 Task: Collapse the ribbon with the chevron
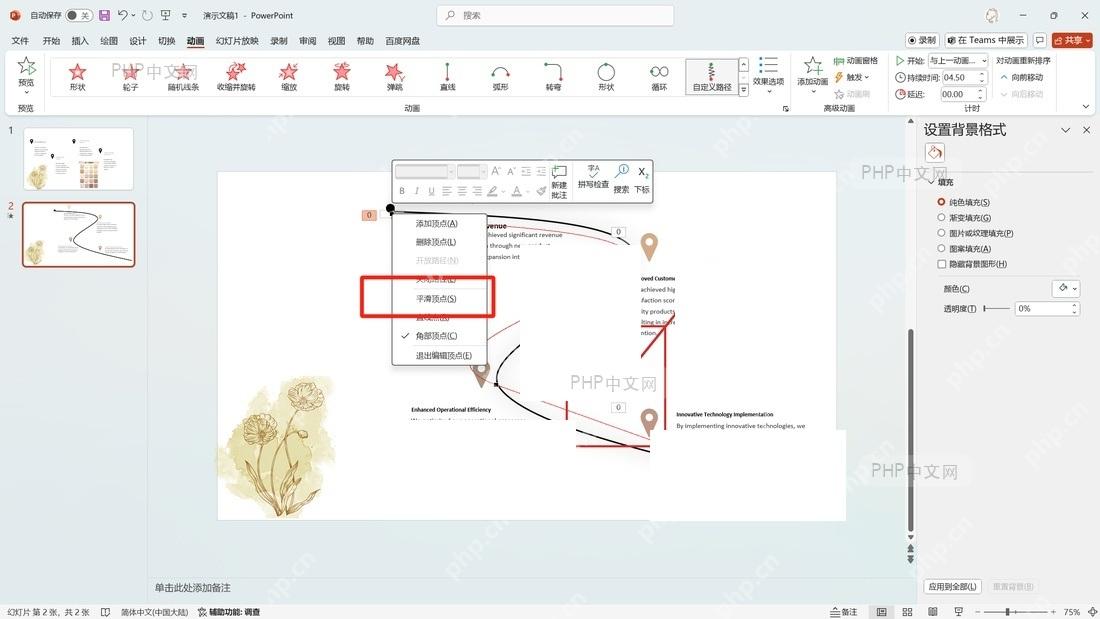[x=1085, y=107]
